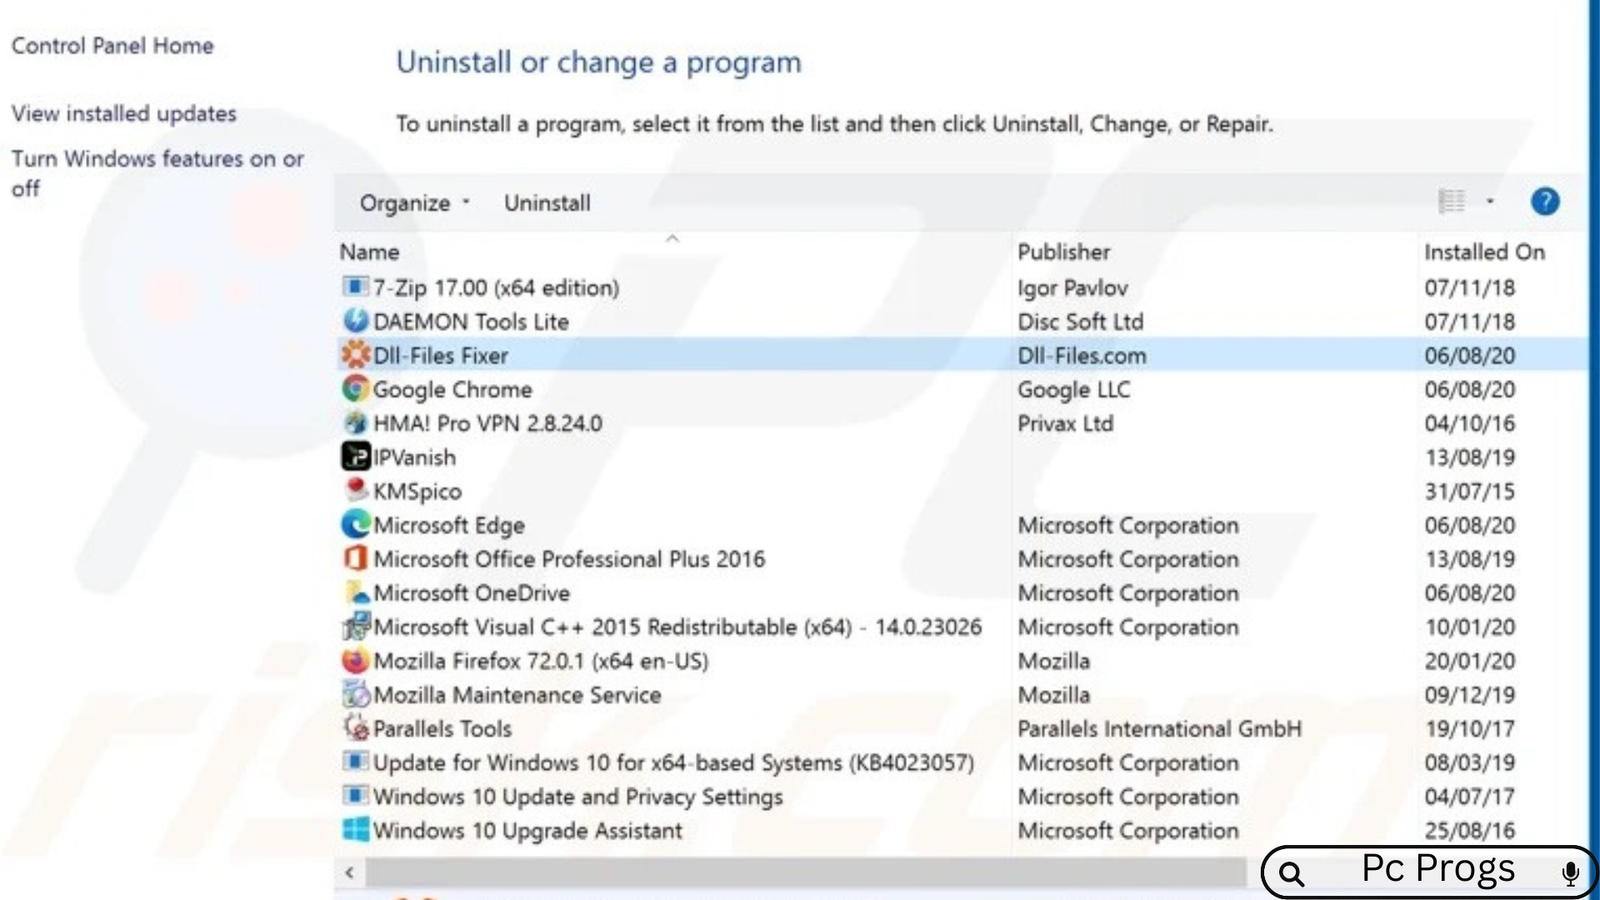The width and height of the screenshot is (1600, 900).
Task: Select the Microsoft OneDrive entry
Action: (960, 593)
